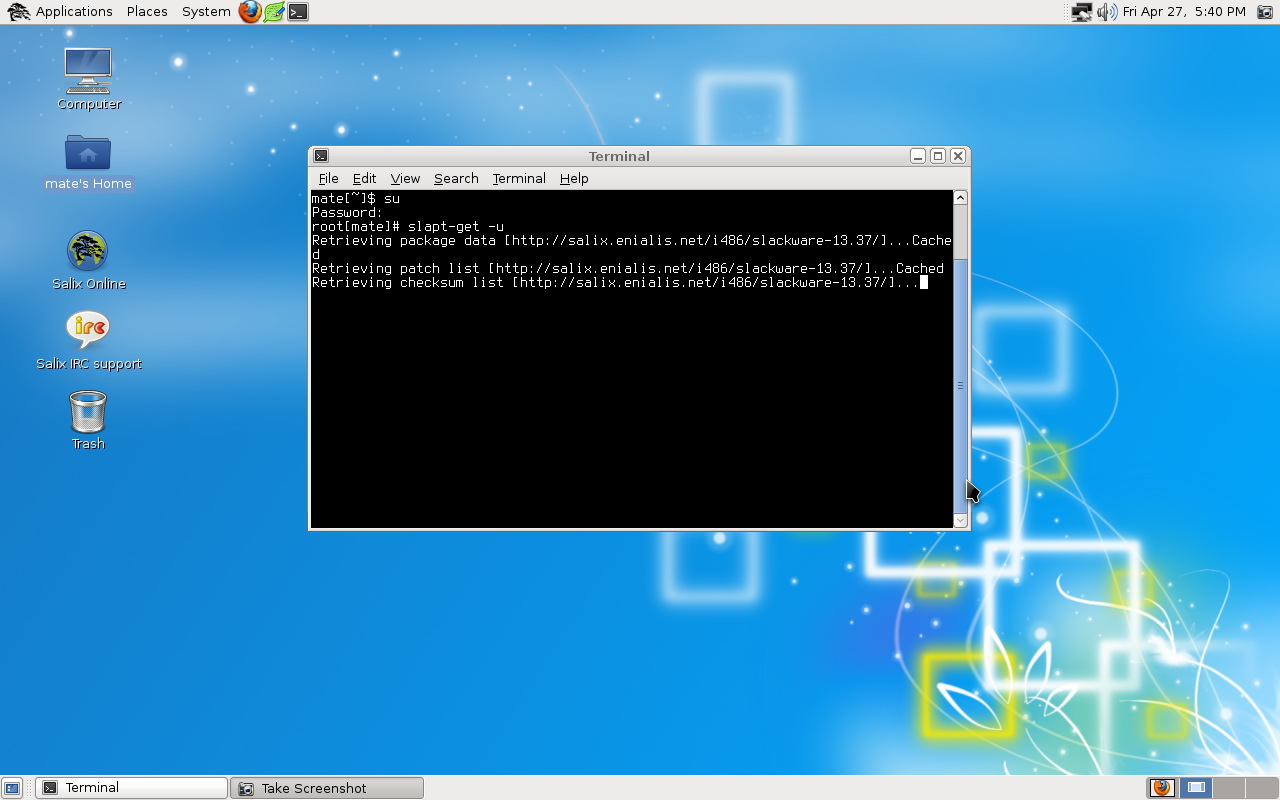Open the text editor launcher in top panel
1280x800 pixels.
pyautogui.click(x=274, y=12)
